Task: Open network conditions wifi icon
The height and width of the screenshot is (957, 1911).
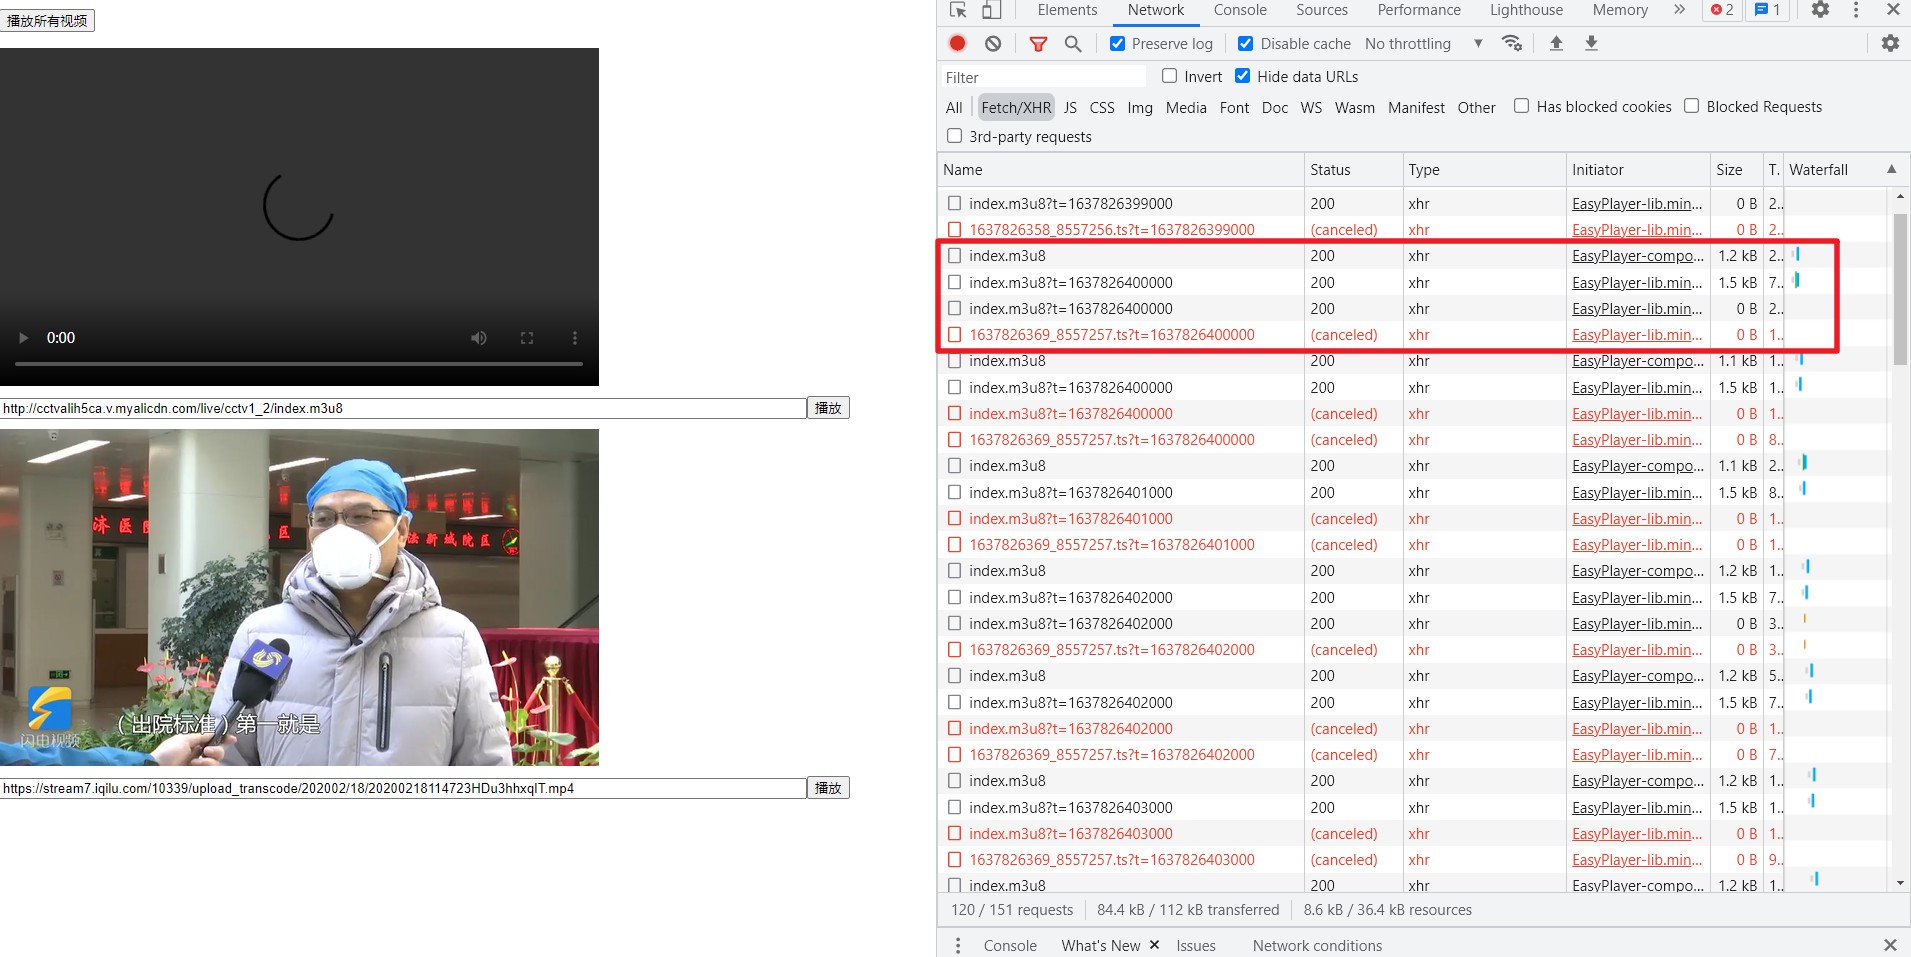Action: point(1512,43)
